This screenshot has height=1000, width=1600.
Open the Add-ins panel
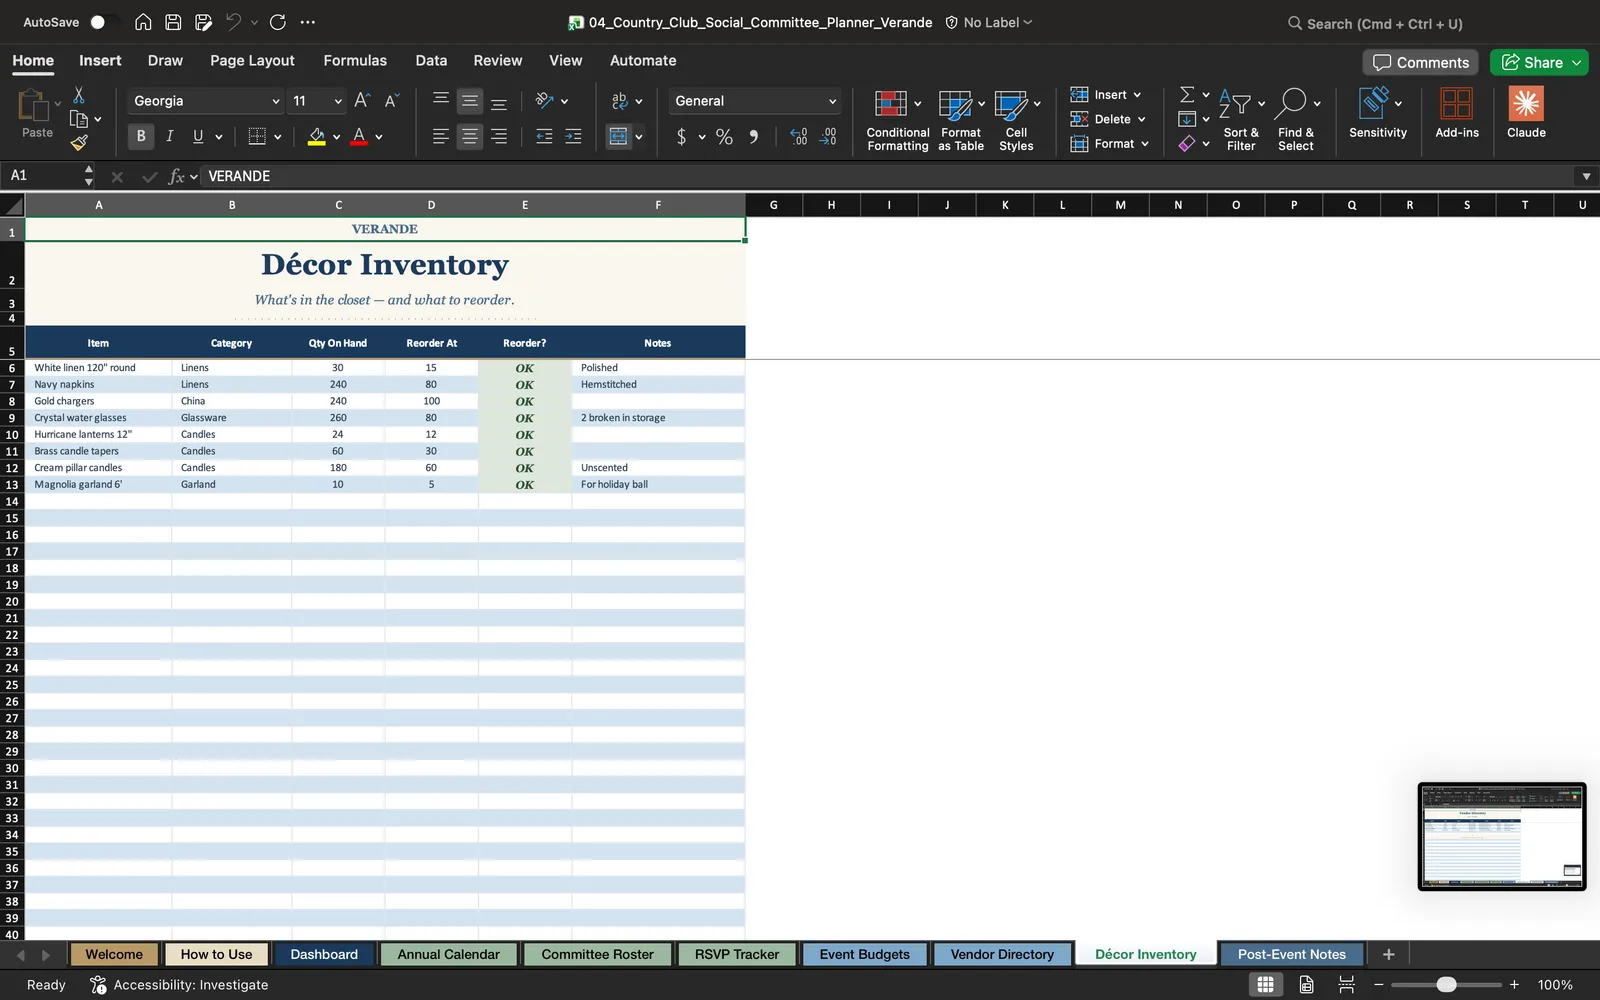[1457, 112]
